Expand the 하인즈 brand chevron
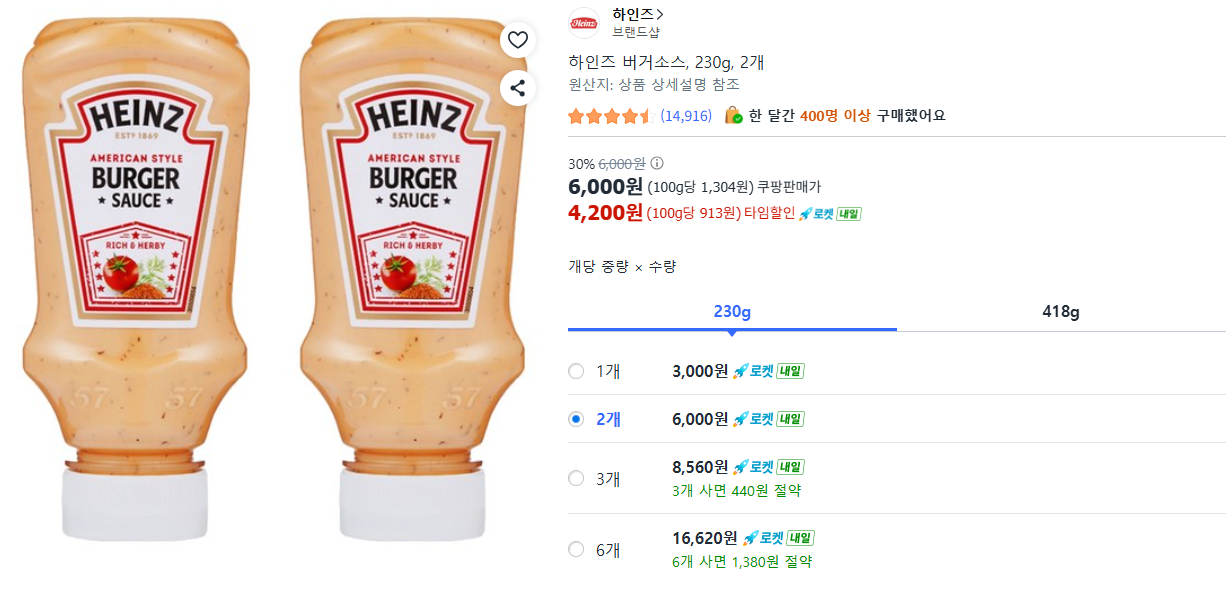1228x591 pixels. (660, 14)
